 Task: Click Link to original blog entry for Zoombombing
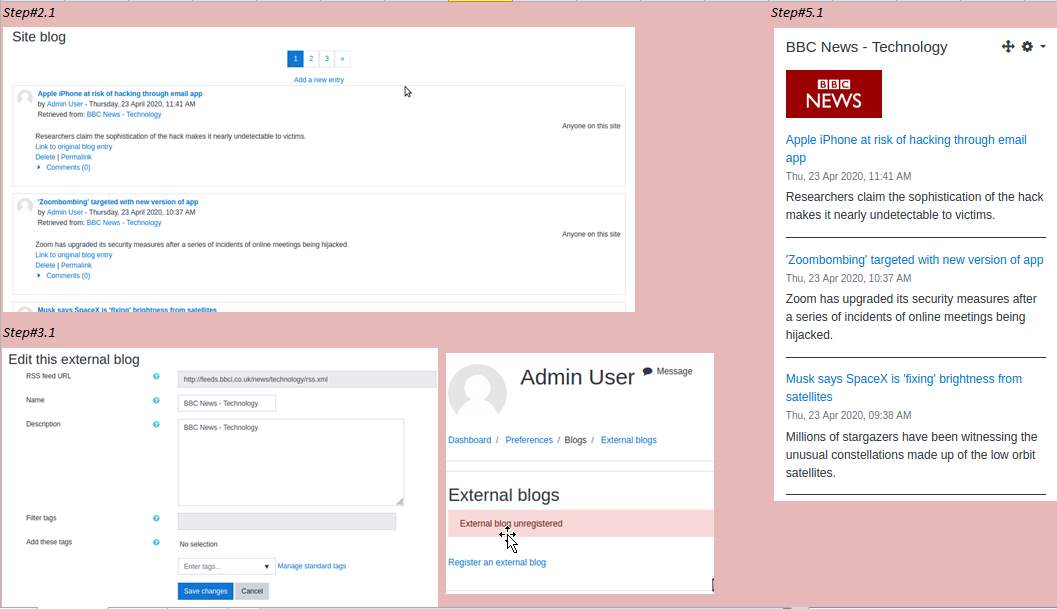pos(73,255)
